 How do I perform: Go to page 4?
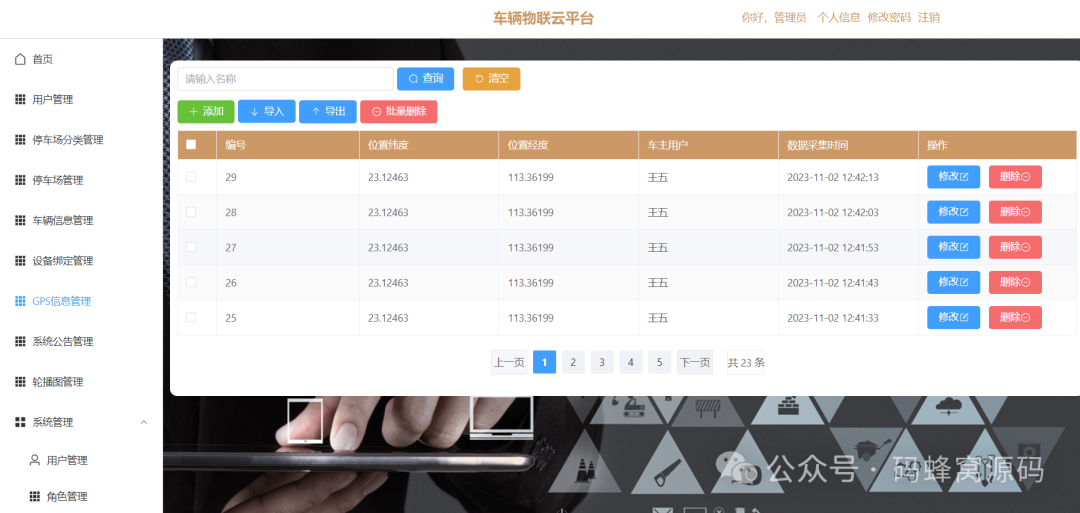pyautogui.click(x=631, y=362)
